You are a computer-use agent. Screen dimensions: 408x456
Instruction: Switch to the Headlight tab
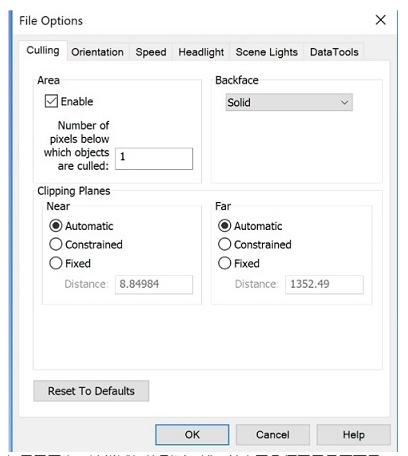click(x=201, y=52)
